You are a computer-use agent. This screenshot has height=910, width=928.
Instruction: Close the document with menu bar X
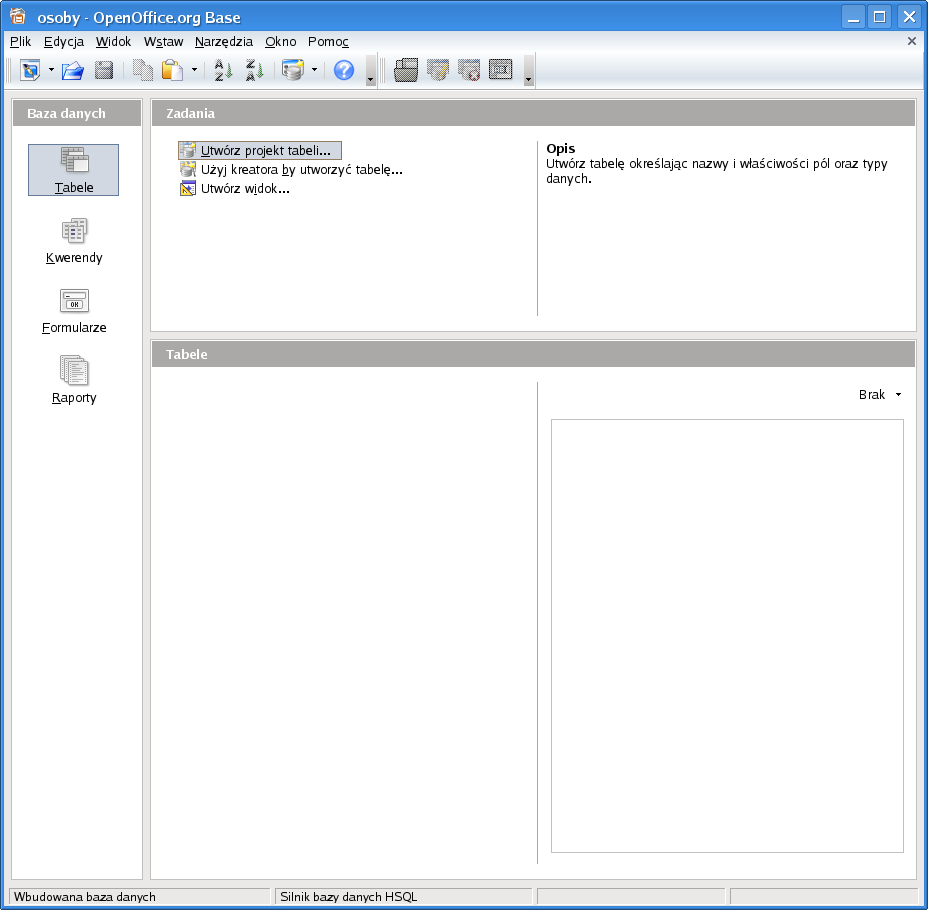click(911, 41)
